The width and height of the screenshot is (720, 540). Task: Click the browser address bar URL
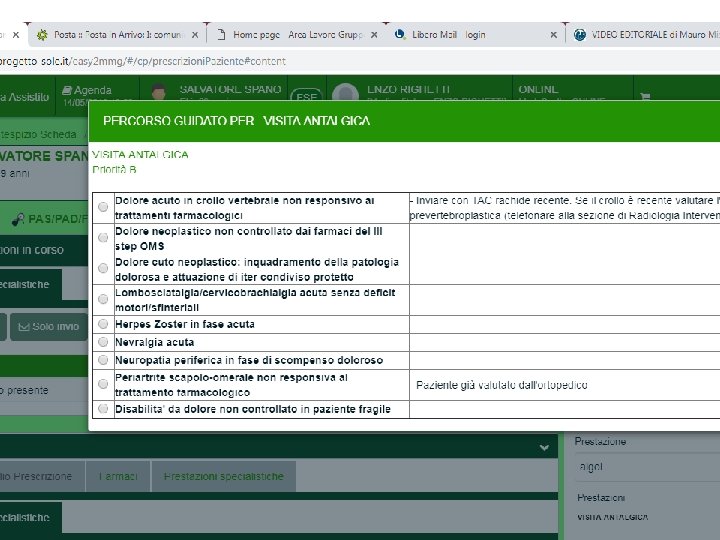coord(142,61)
